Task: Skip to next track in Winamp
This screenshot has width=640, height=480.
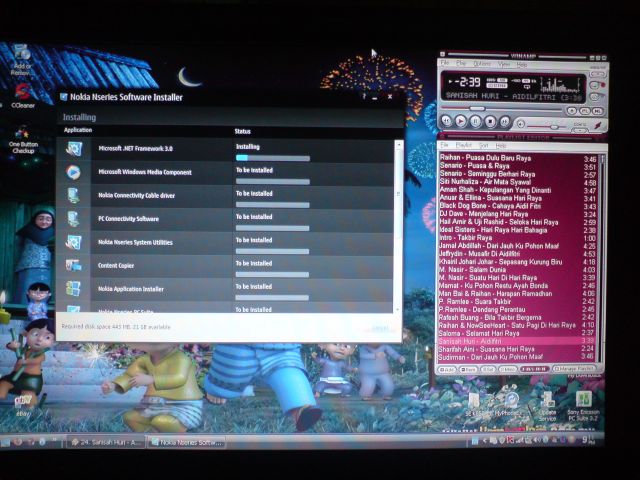Action: pyautogui.click(x=505, y=121)
